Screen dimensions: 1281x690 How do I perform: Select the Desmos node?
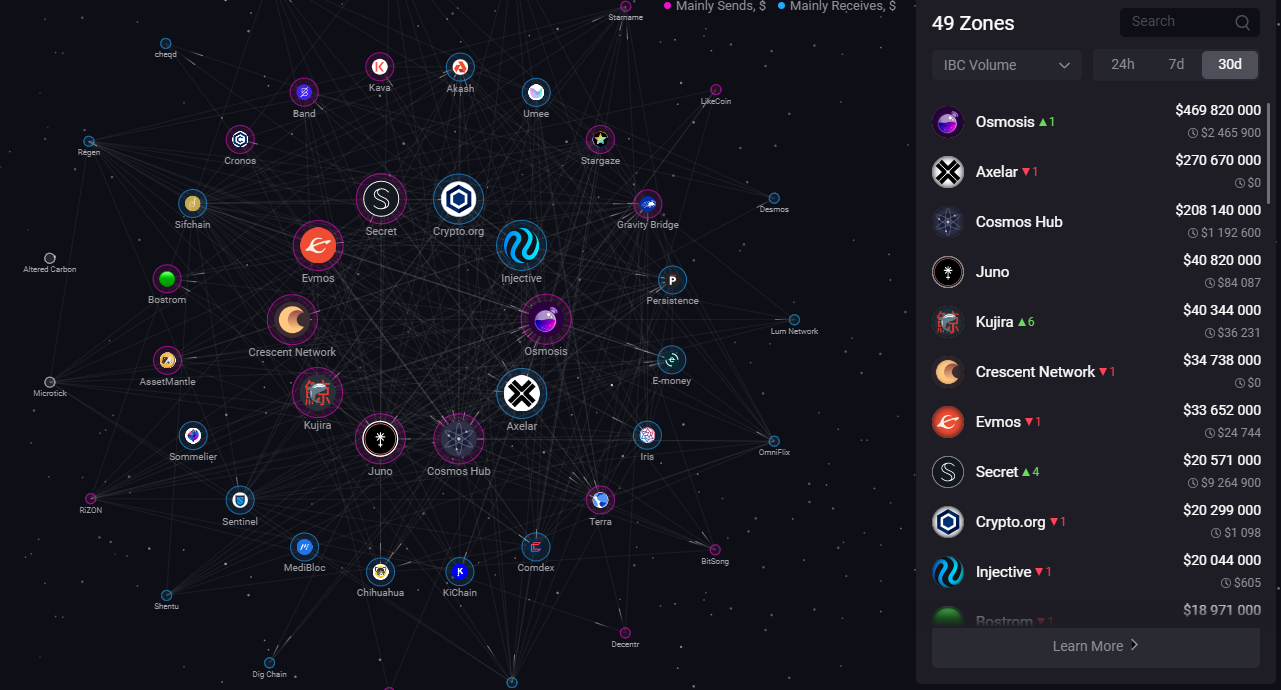click(774, 198)
